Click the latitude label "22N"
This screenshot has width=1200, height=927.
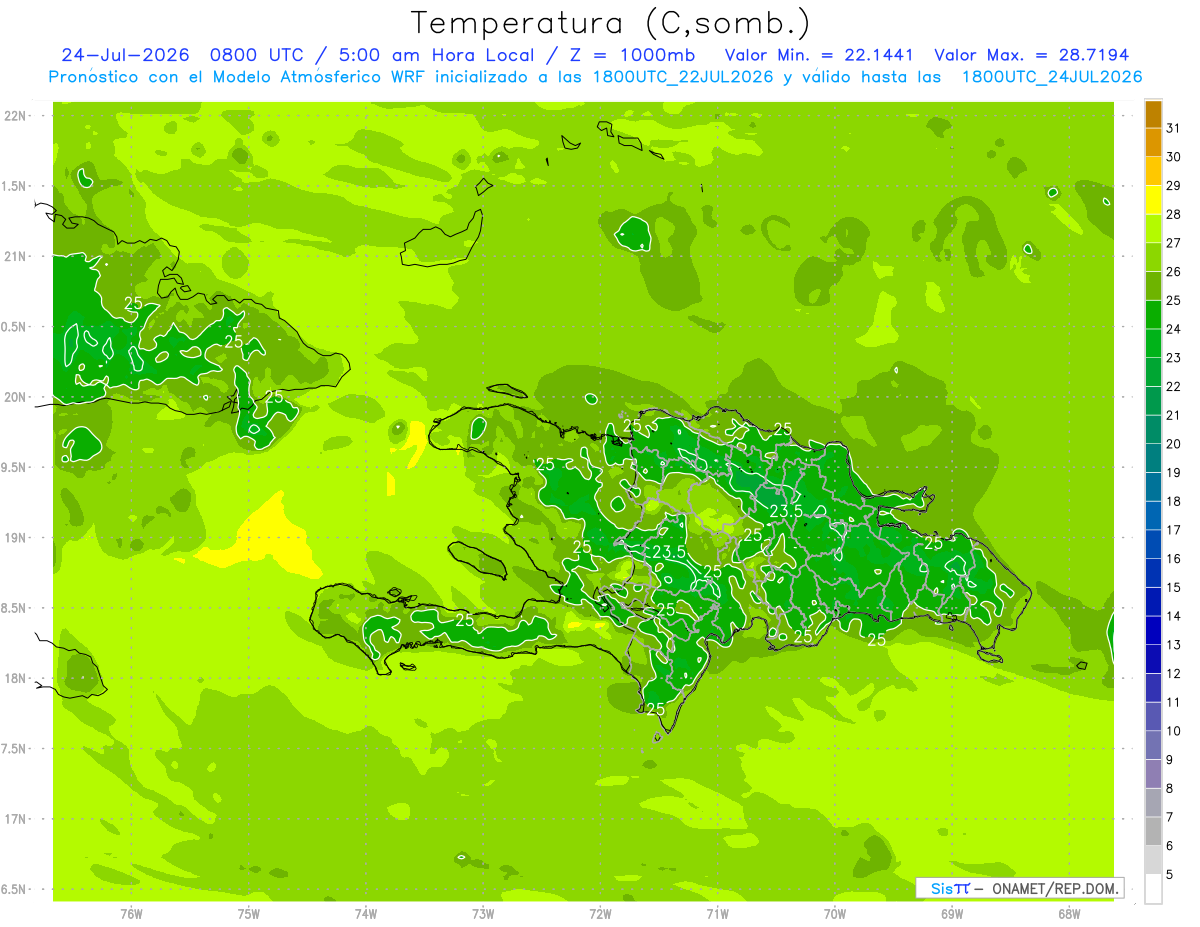pos(16,116)
